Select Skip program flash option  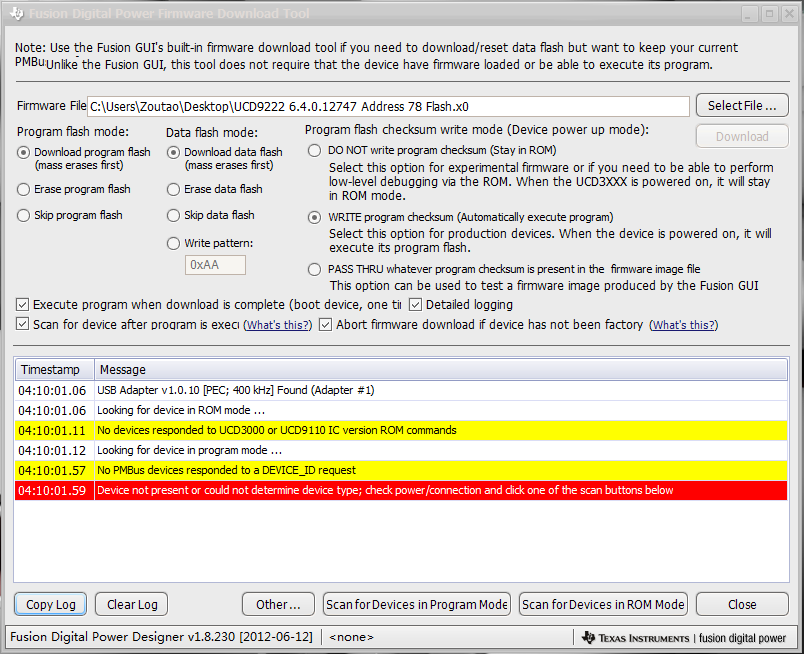click(x=23, y=215)
